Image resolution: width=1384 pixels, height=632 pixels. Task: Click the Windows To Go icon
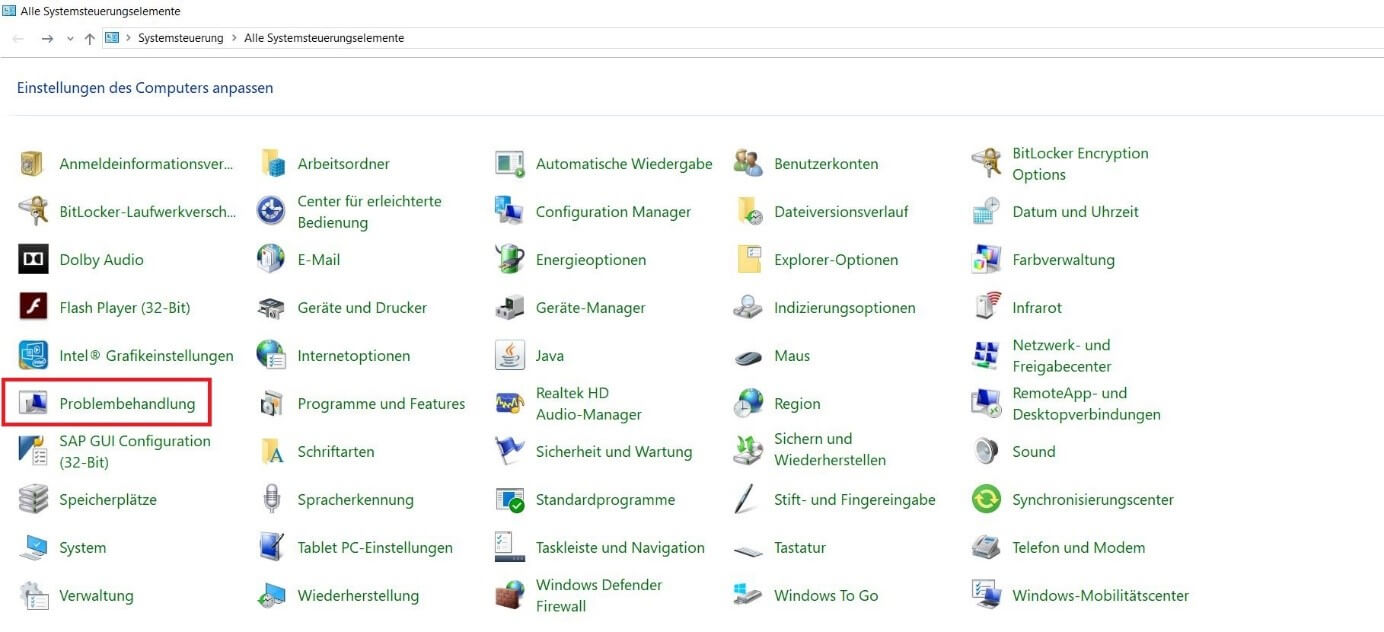point(748,595)
